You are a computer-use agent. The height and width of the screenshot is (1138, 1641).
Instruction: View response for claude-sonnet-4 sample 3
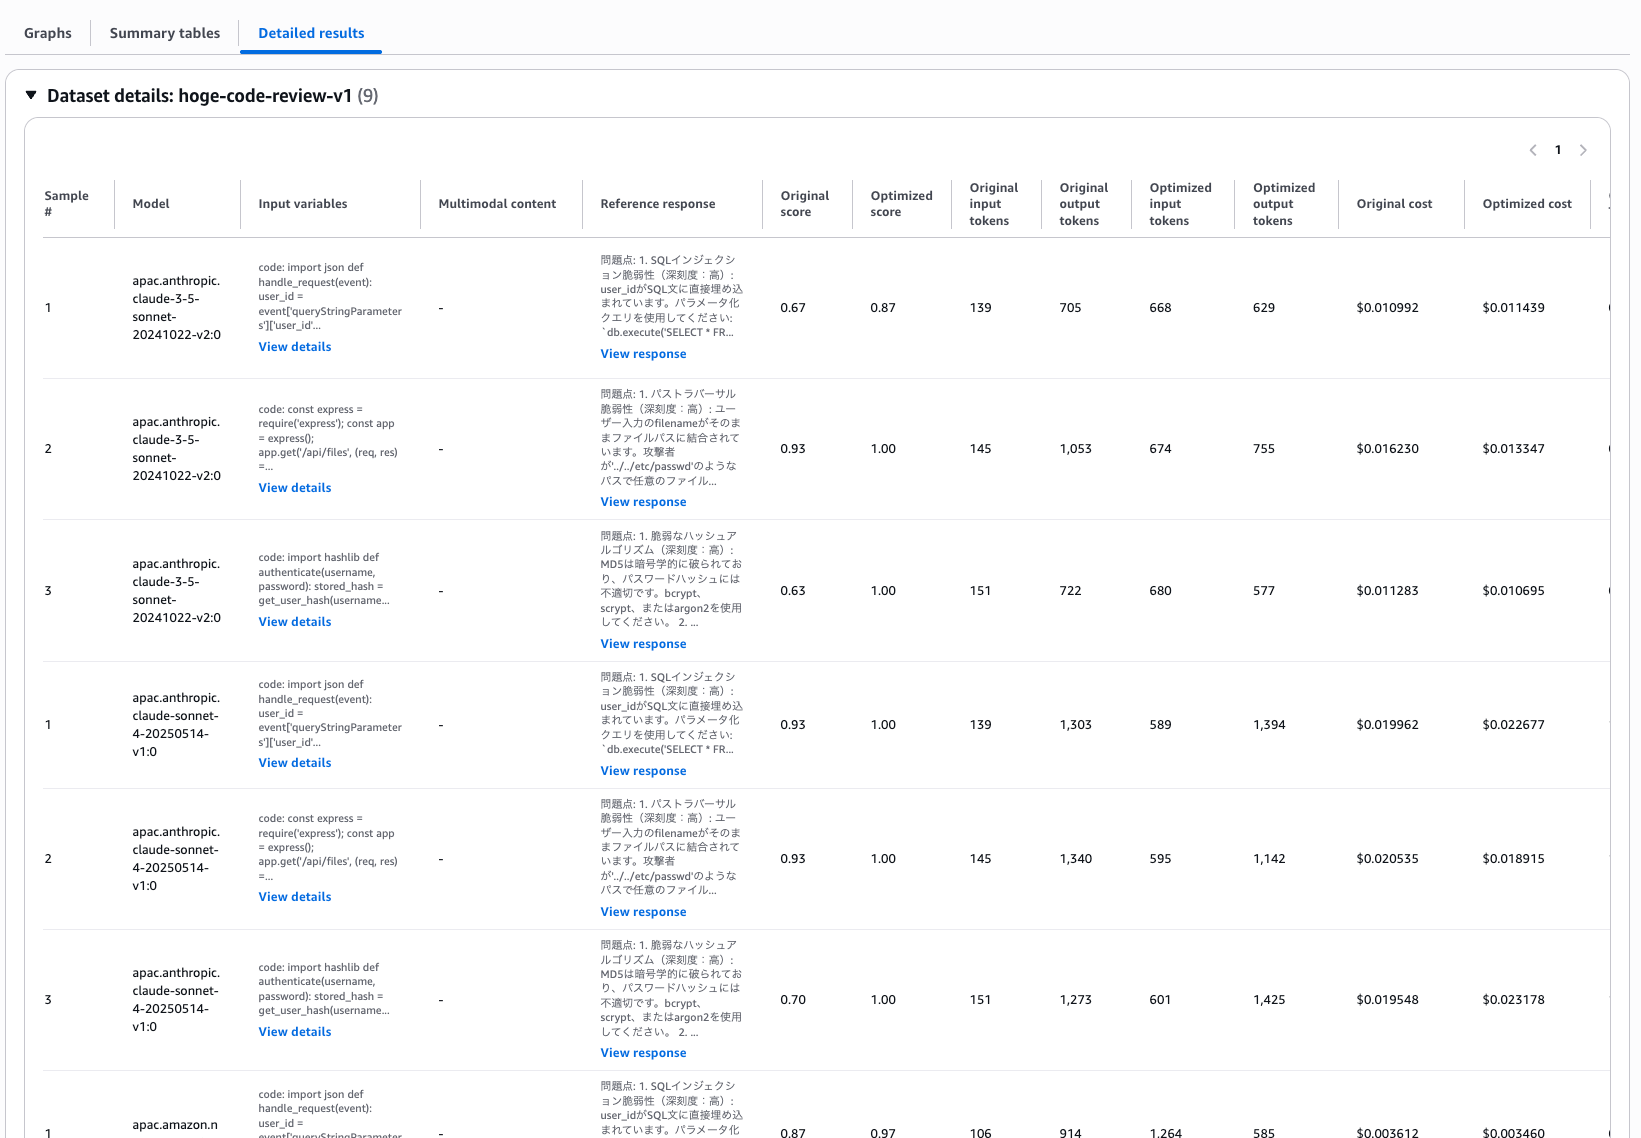point(643,1053)
